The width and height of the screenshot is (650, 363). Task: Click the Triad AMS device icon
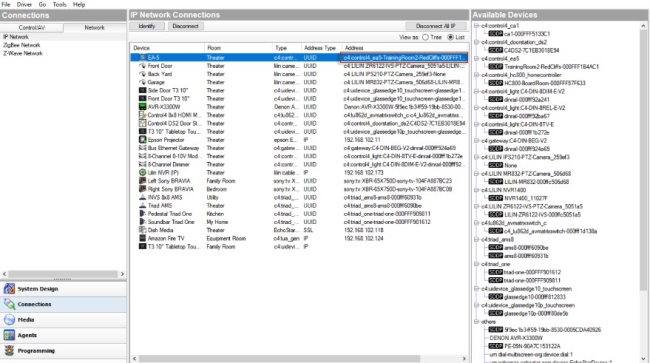(x=143, y=206)
